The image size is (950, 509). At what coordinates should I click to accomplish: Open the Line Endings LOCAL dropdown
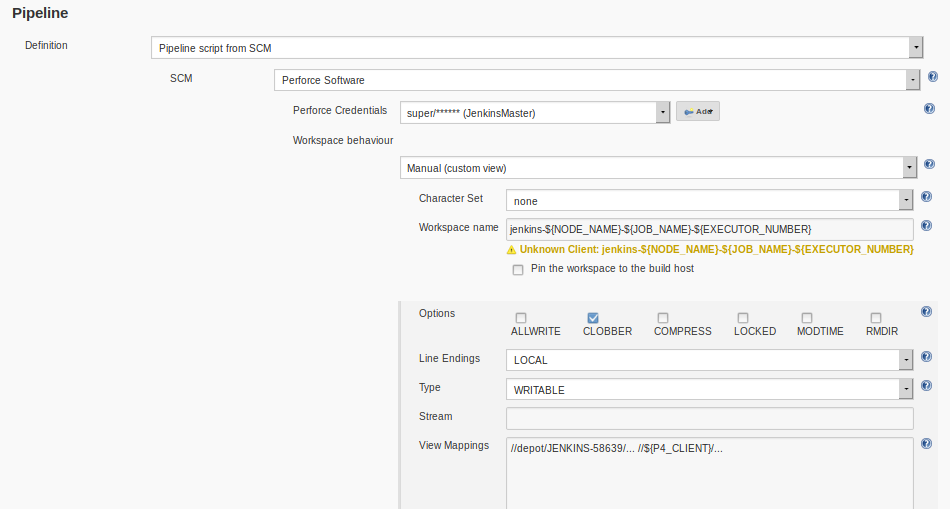coord(709,360)
